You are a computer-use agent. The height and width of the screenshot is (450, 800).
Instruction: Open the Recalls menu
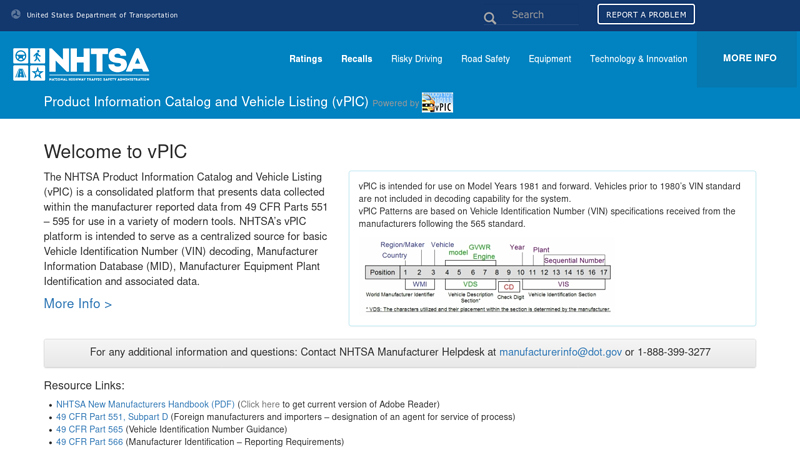coord(357,59)
